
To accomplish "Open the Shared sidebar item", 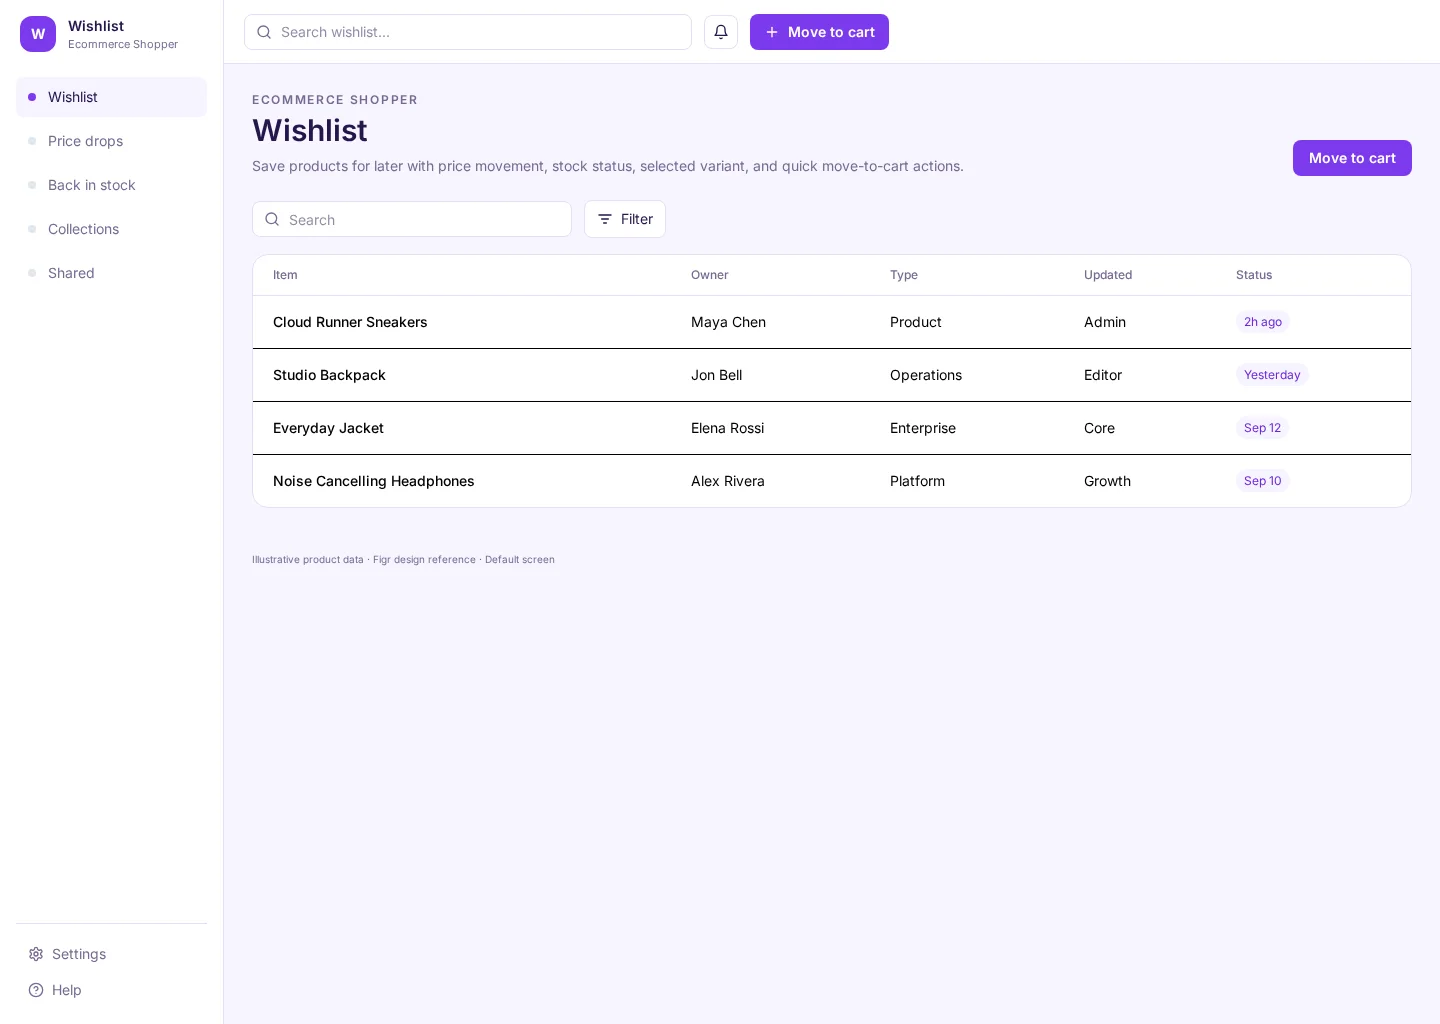I will (x=111, y=273).
